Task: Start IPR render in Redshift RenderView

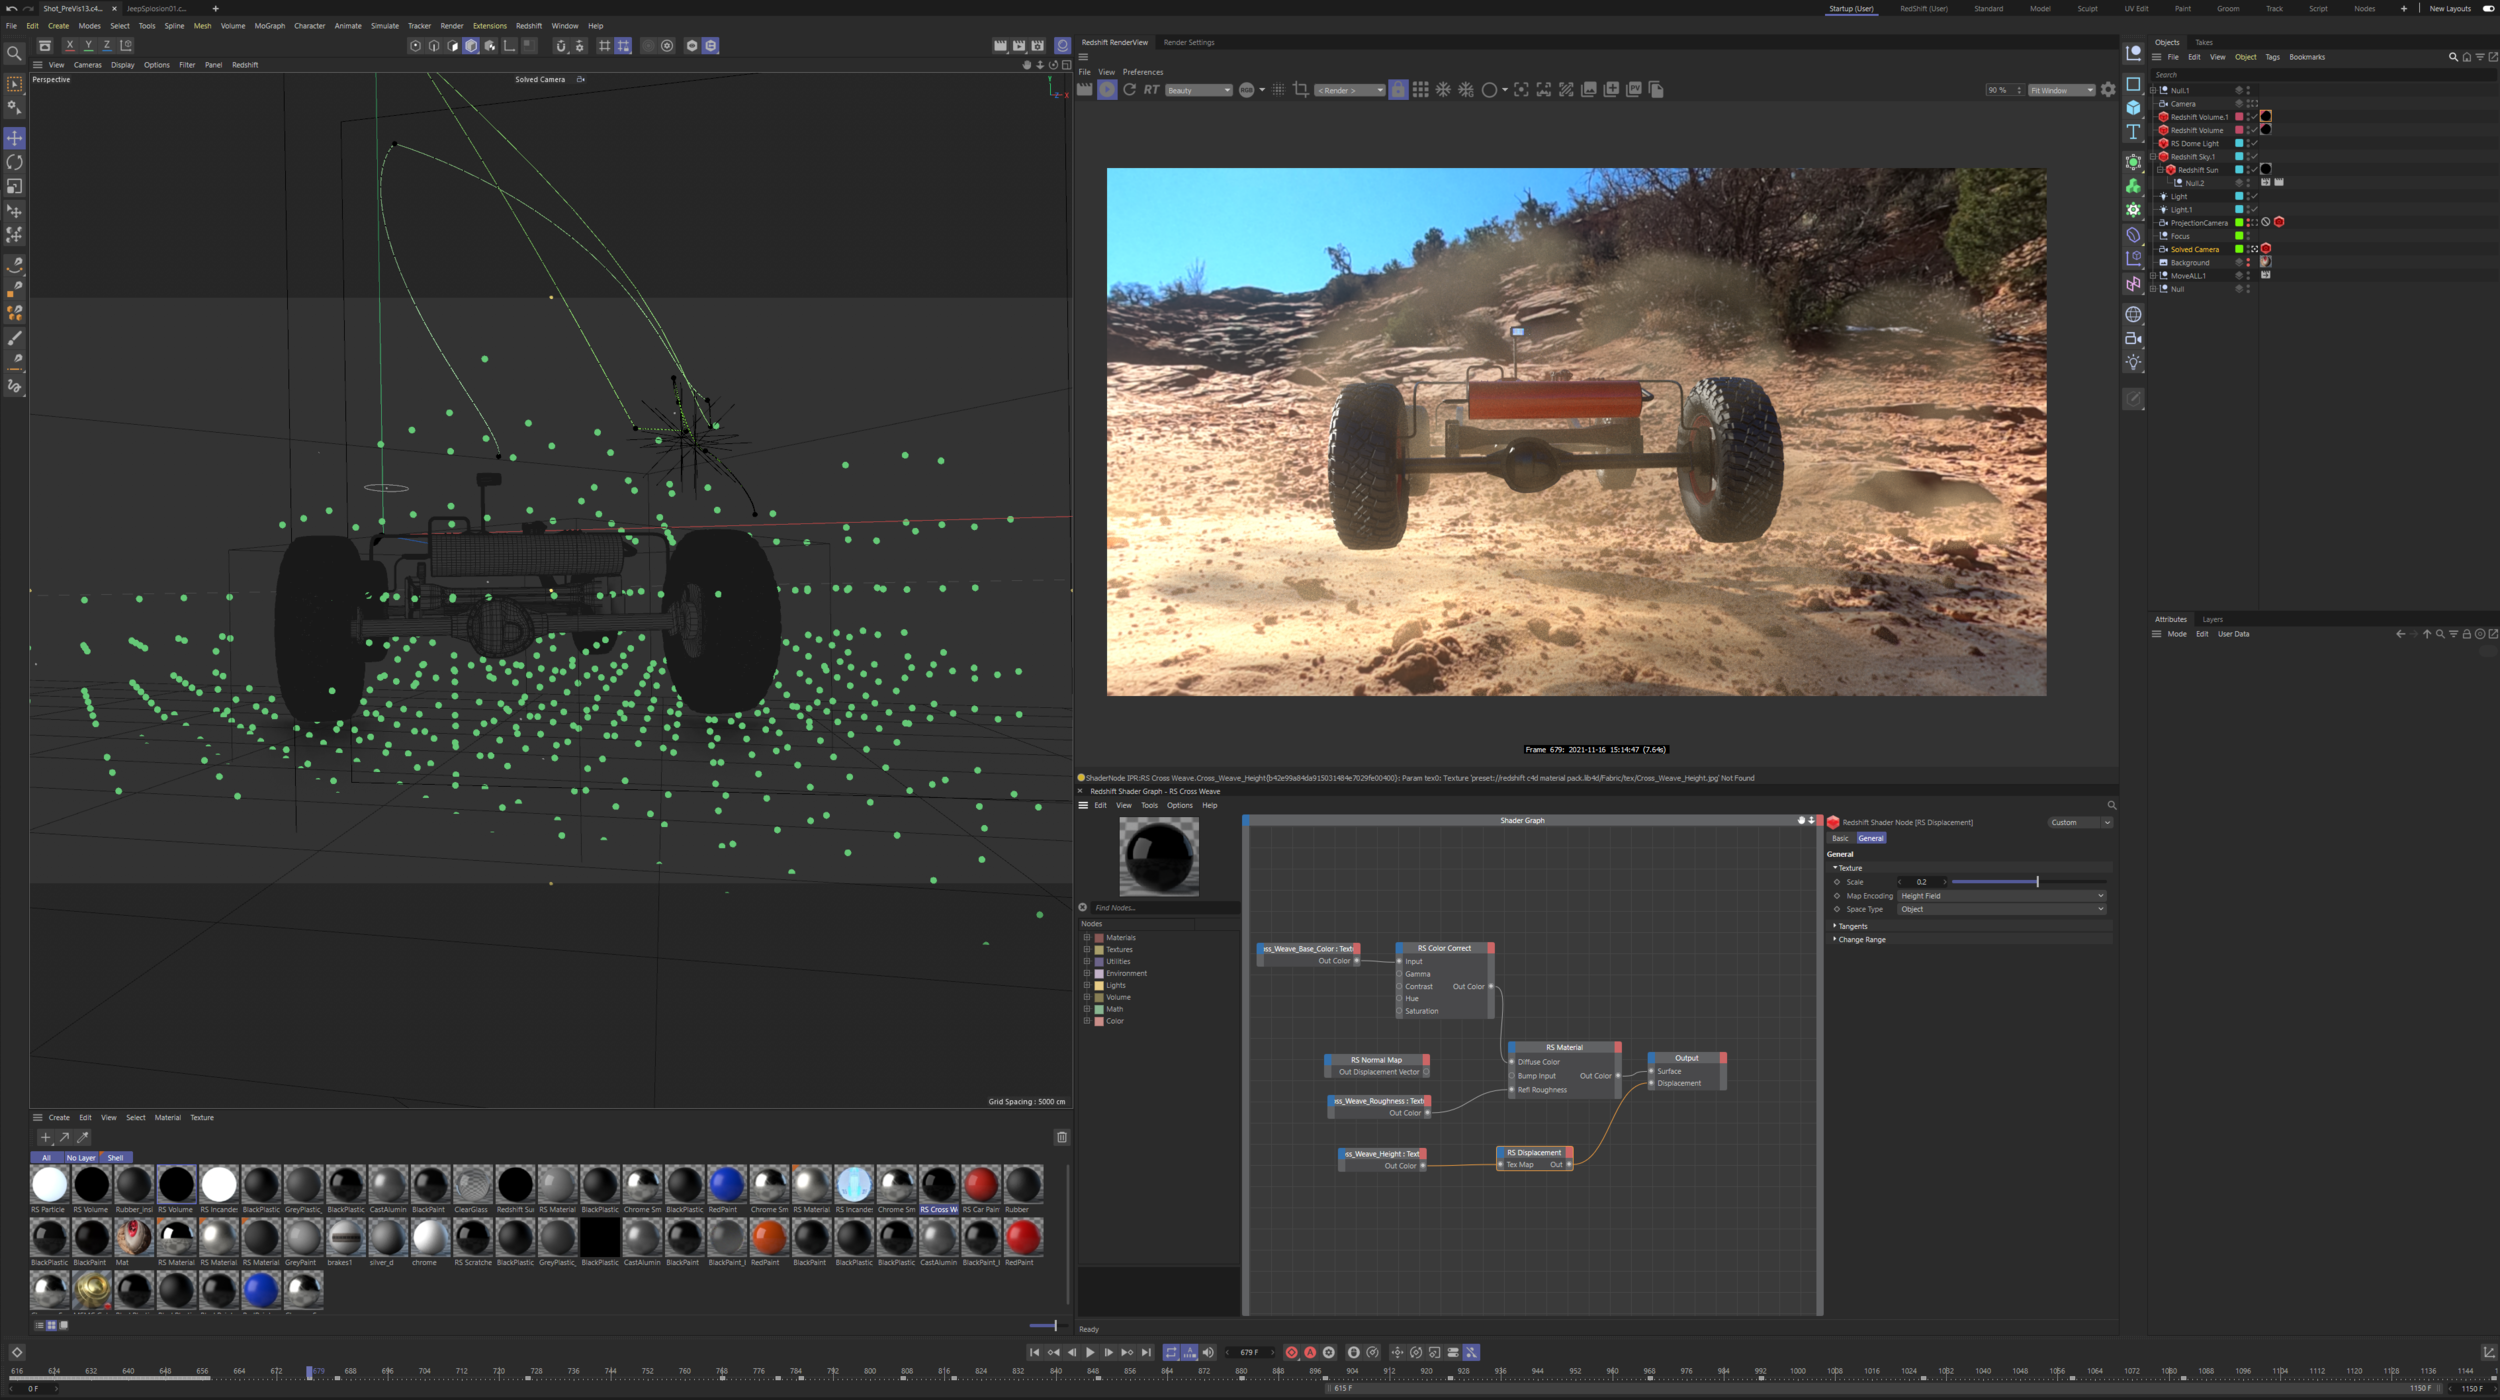Action: tap(1107, 90)
